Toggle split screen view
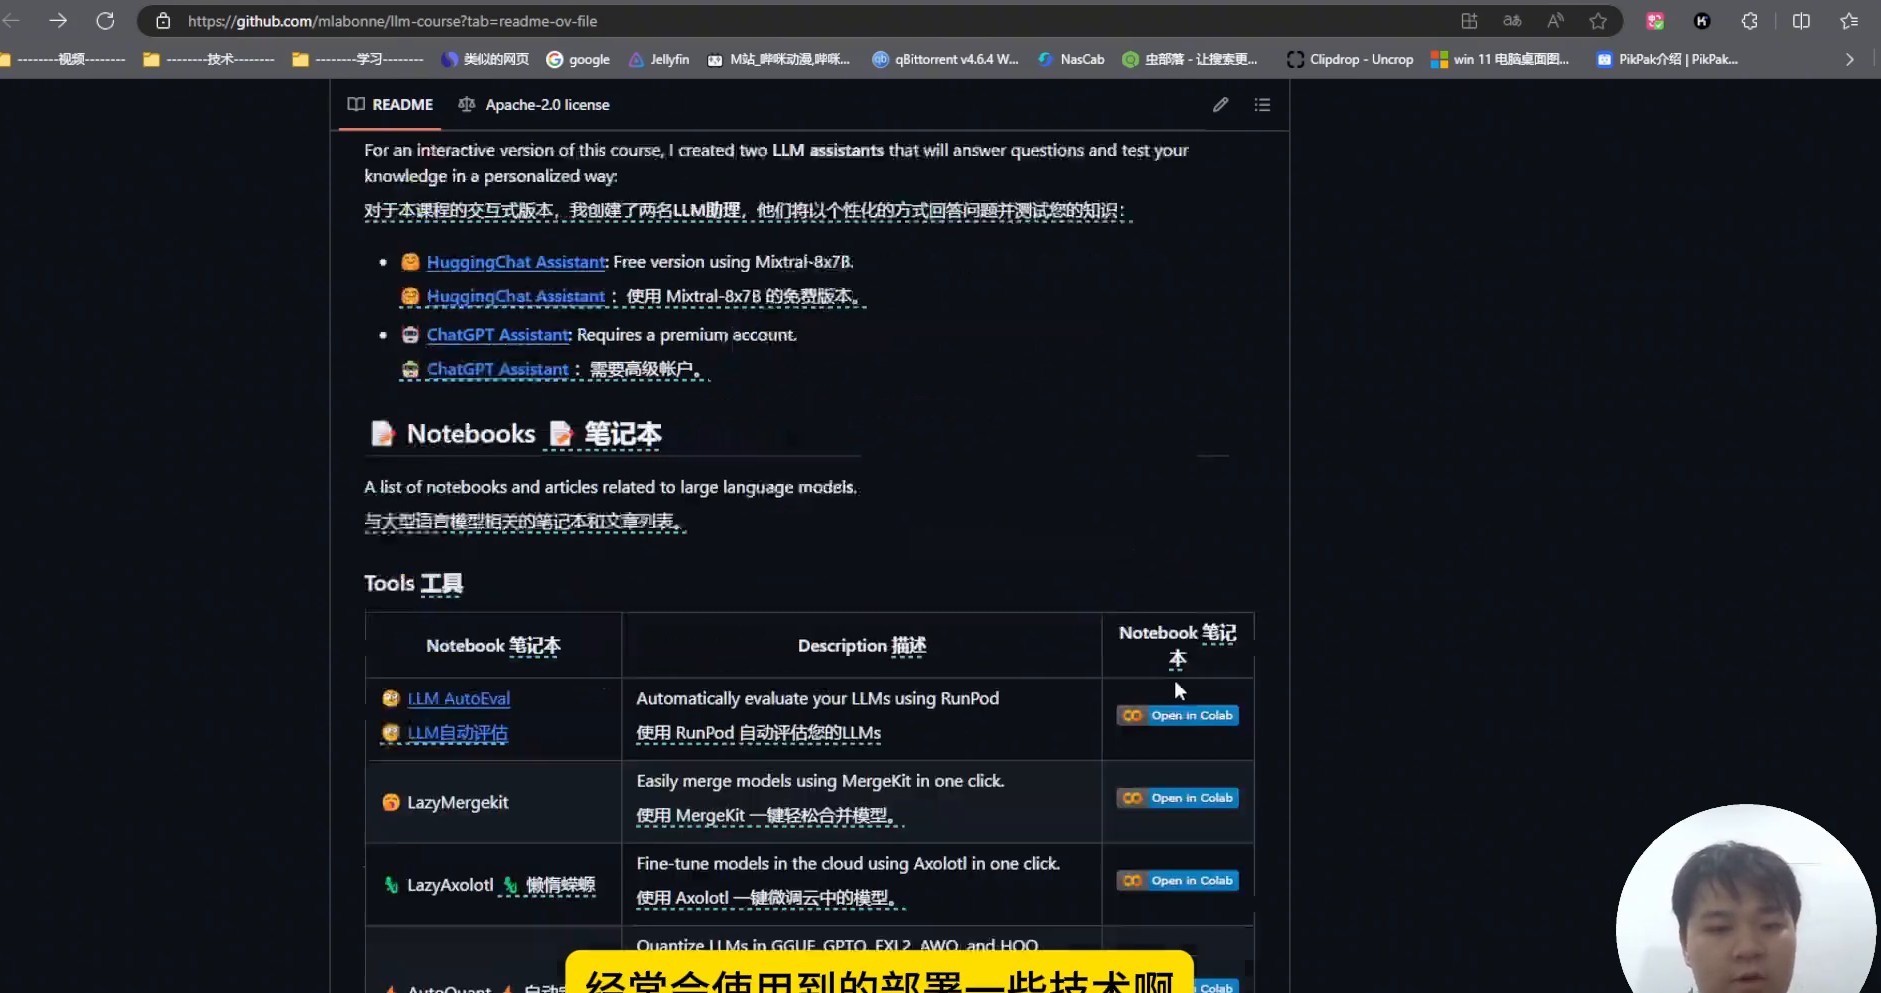This screenshot has width=1881, height=993. [x=1801, y=21]
